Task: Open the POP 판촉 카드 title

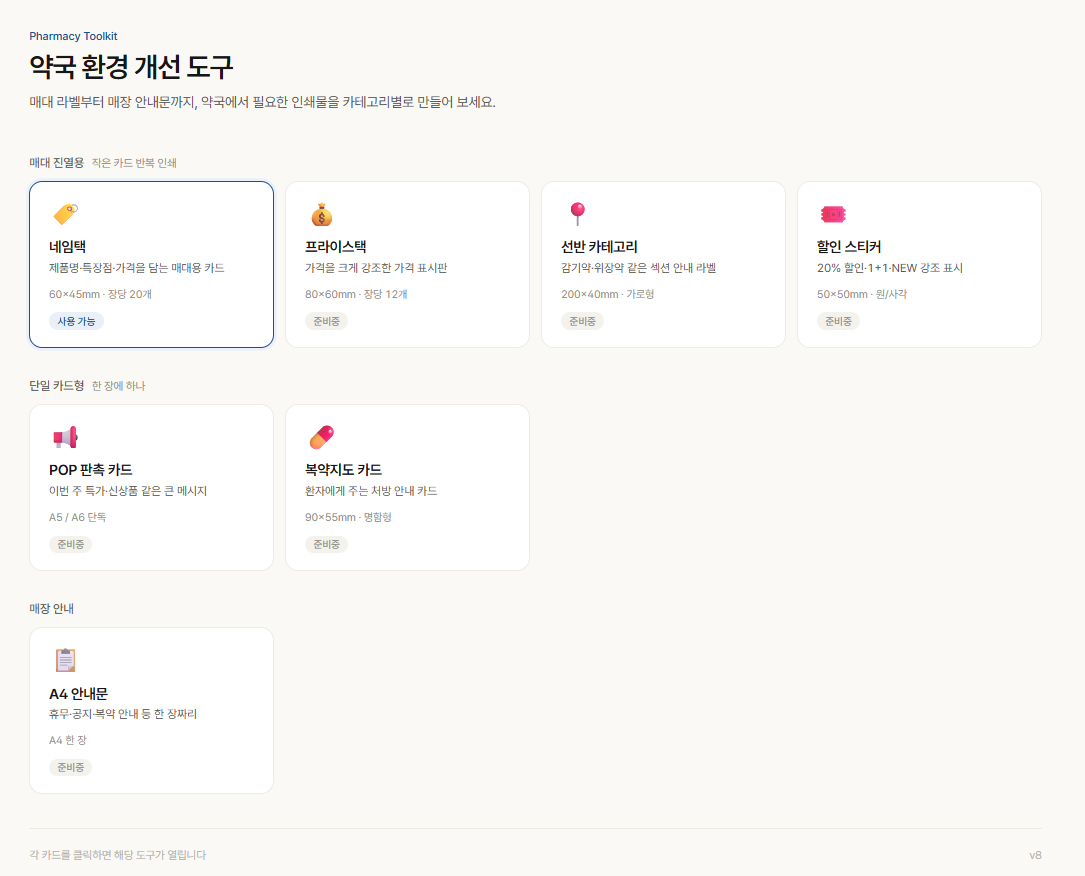Action: (91, 470)
